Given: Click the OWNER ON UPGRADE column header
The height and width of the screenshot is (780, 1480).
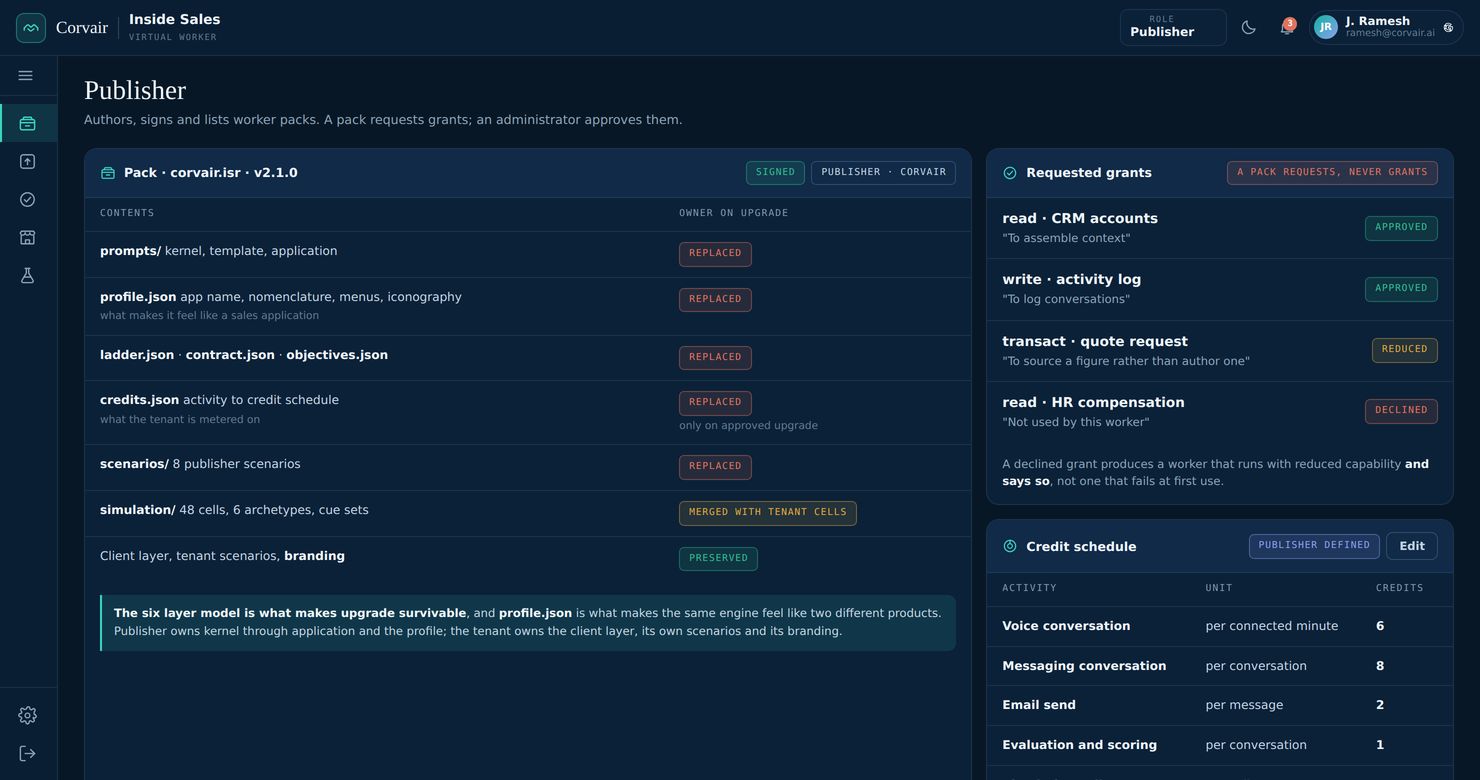Looking at the screenshot, I should tap(734, 213).
